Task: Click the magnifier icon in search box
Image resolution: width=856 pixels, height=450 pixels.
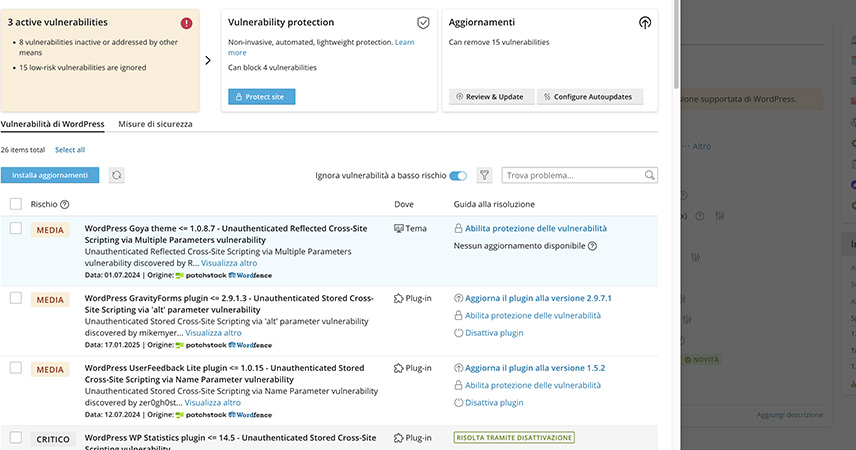Action: pos(650,175)
